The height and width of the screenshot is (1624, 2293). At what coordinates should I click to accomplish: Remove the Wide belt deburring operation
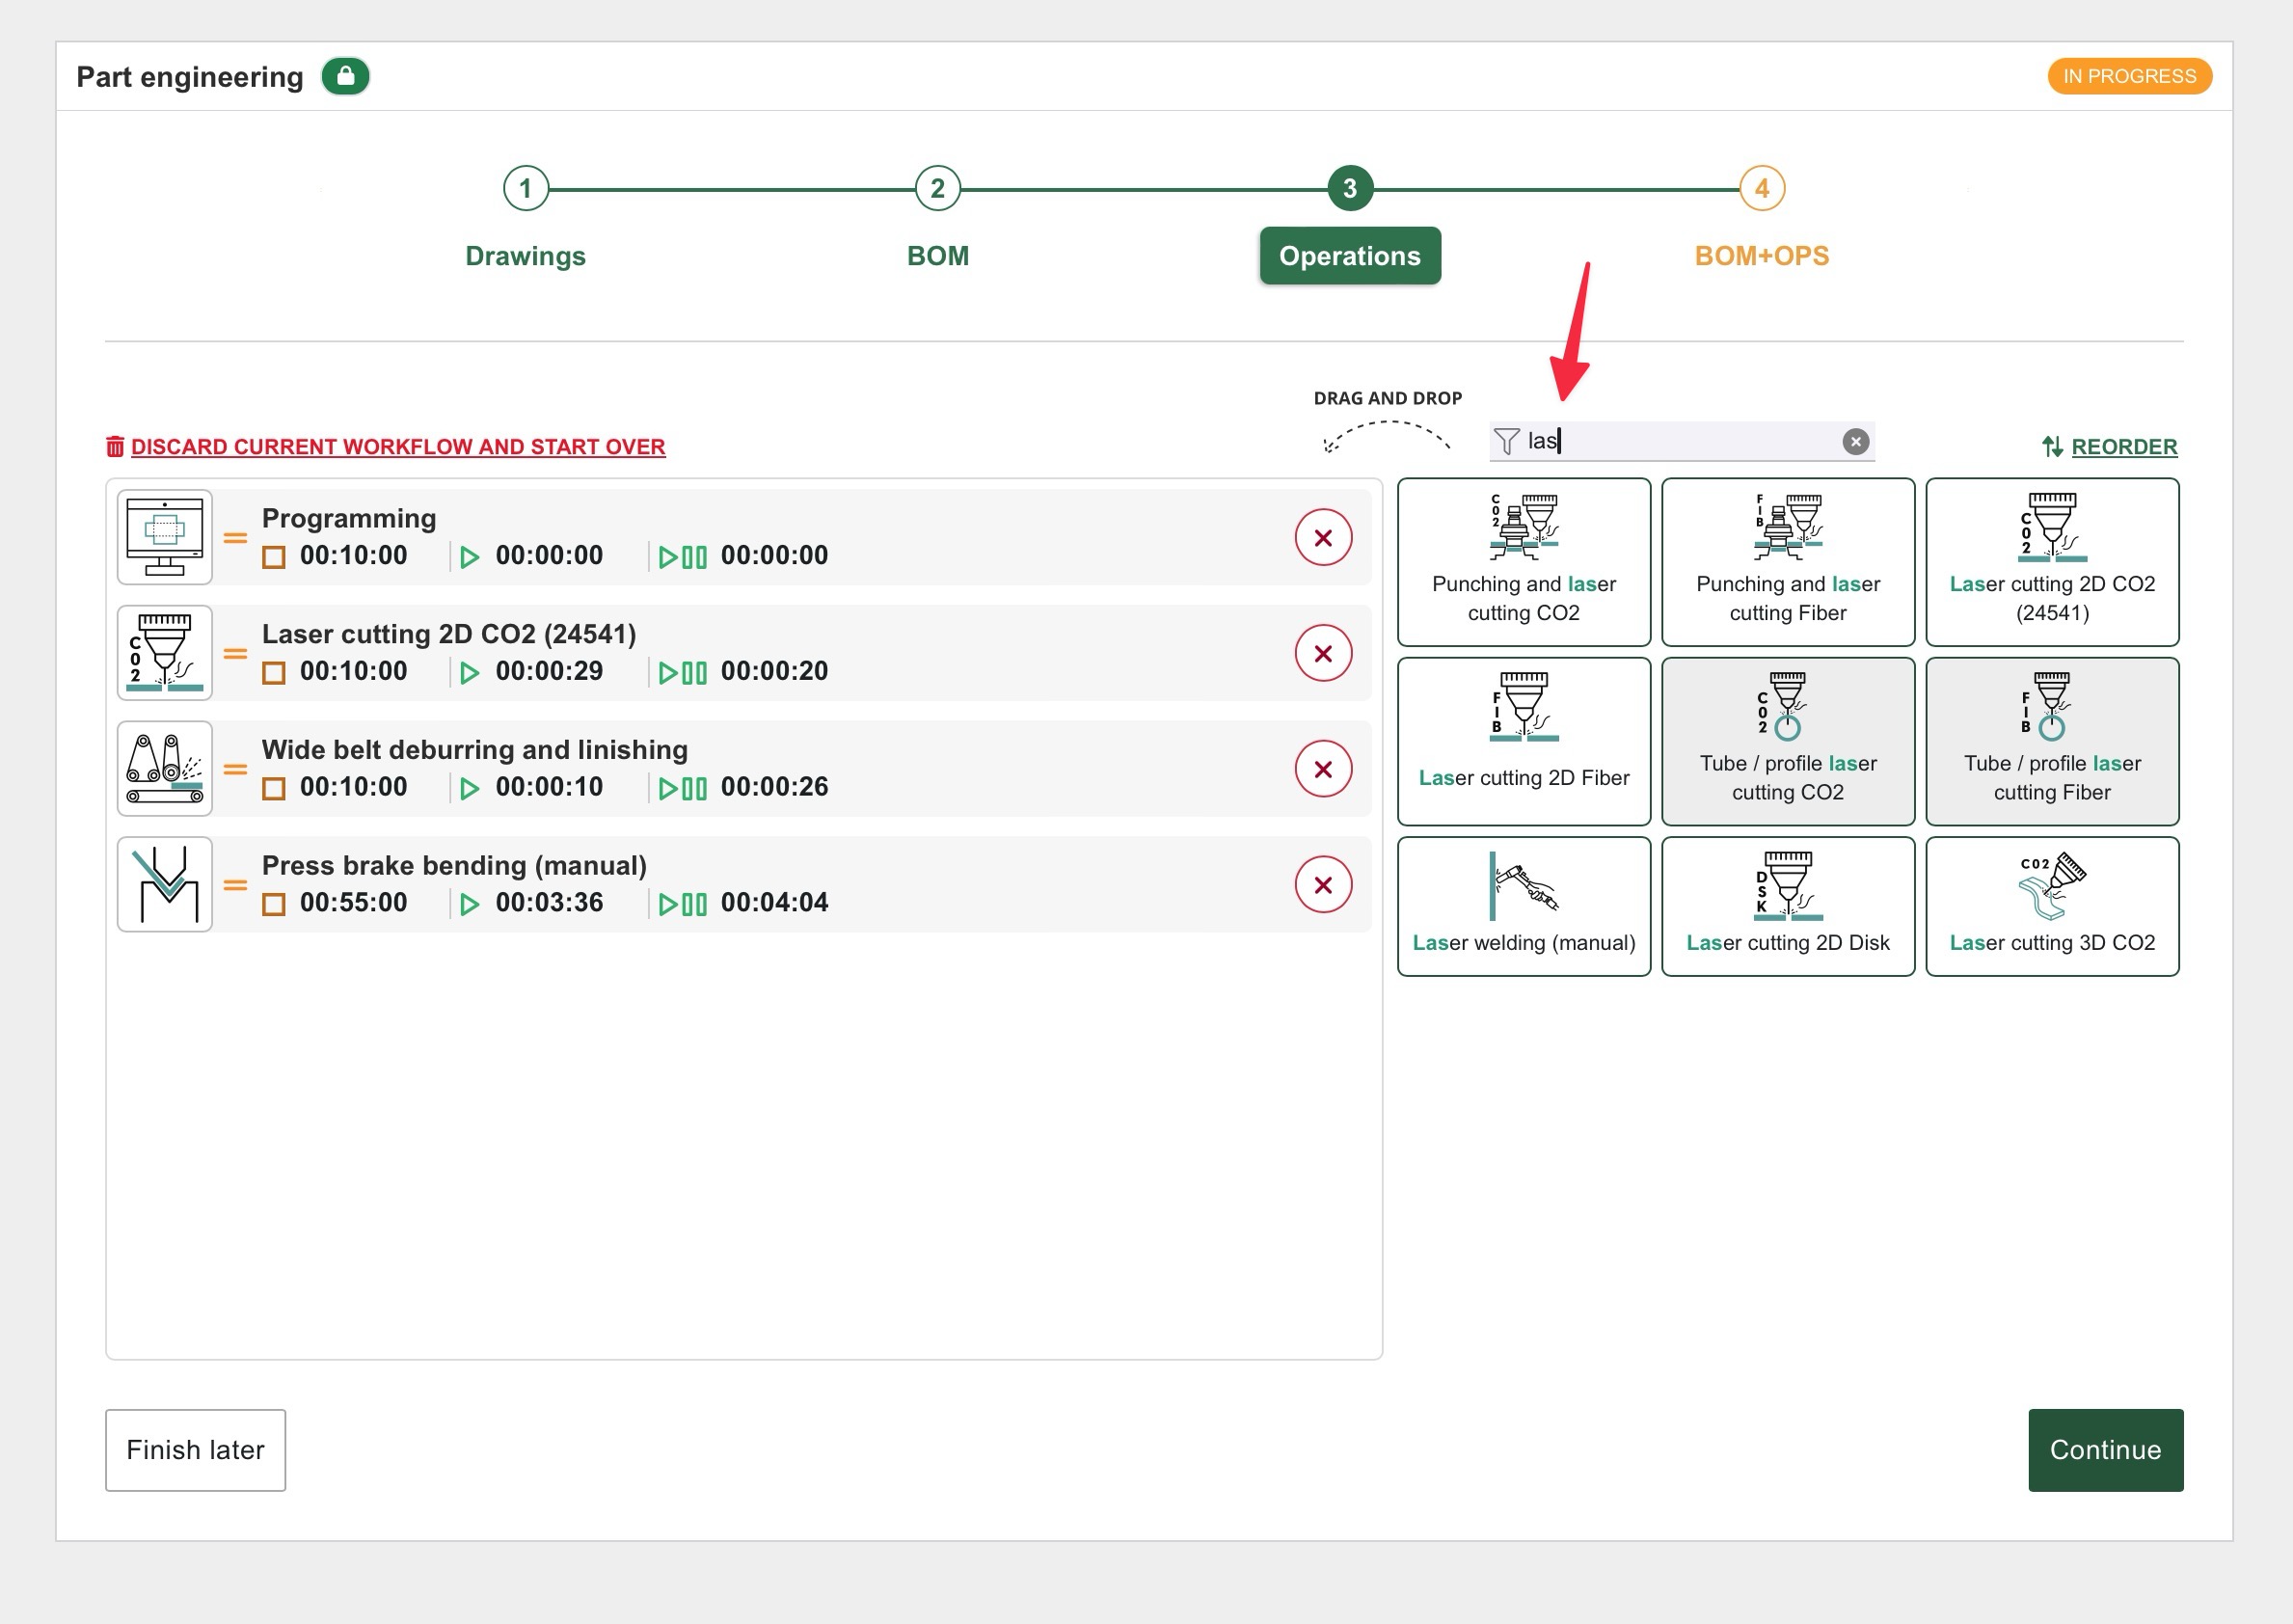[x=1322, y=769]
